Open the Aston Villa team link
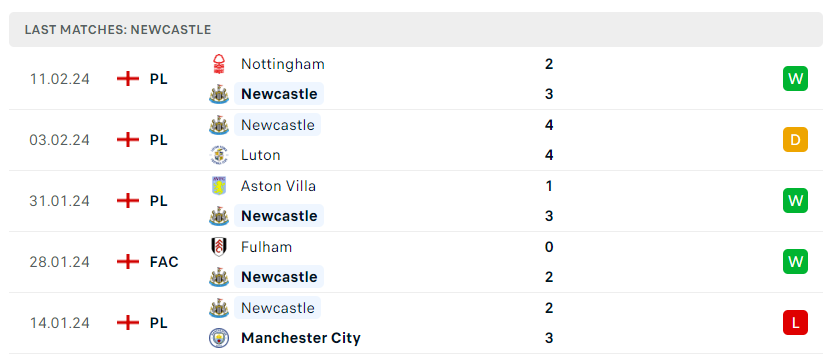 [278, 186]
